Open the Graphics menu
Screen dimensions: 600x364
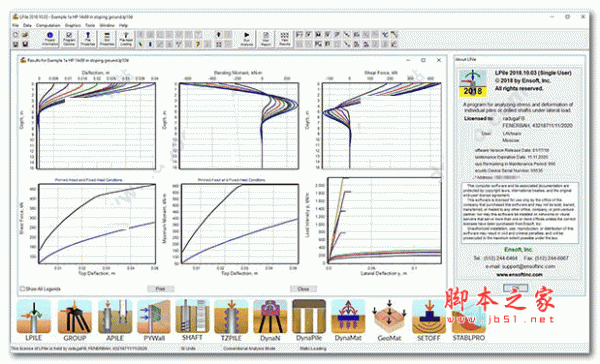[73, 25]
